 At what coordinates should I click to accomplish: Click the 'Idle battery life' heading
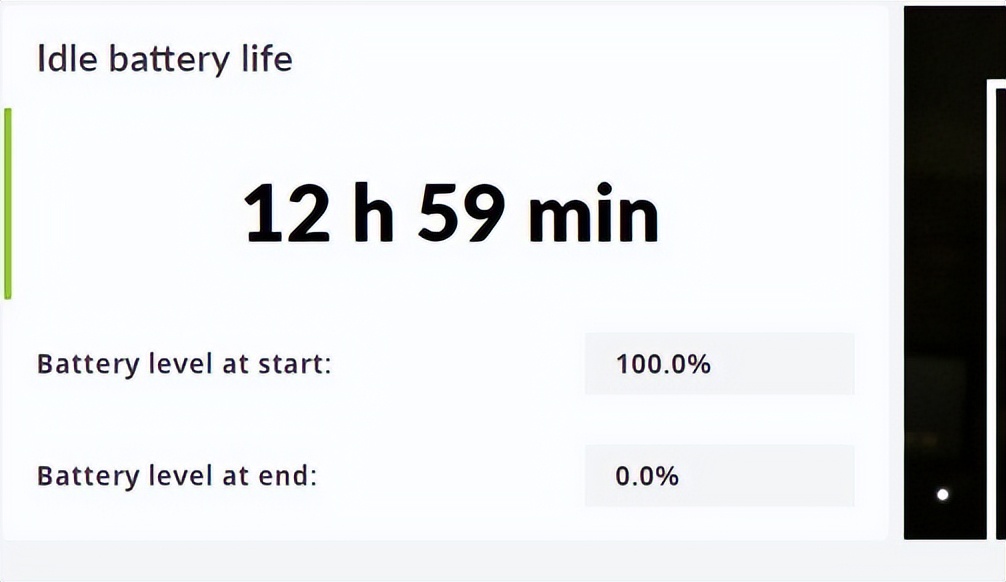165,59
